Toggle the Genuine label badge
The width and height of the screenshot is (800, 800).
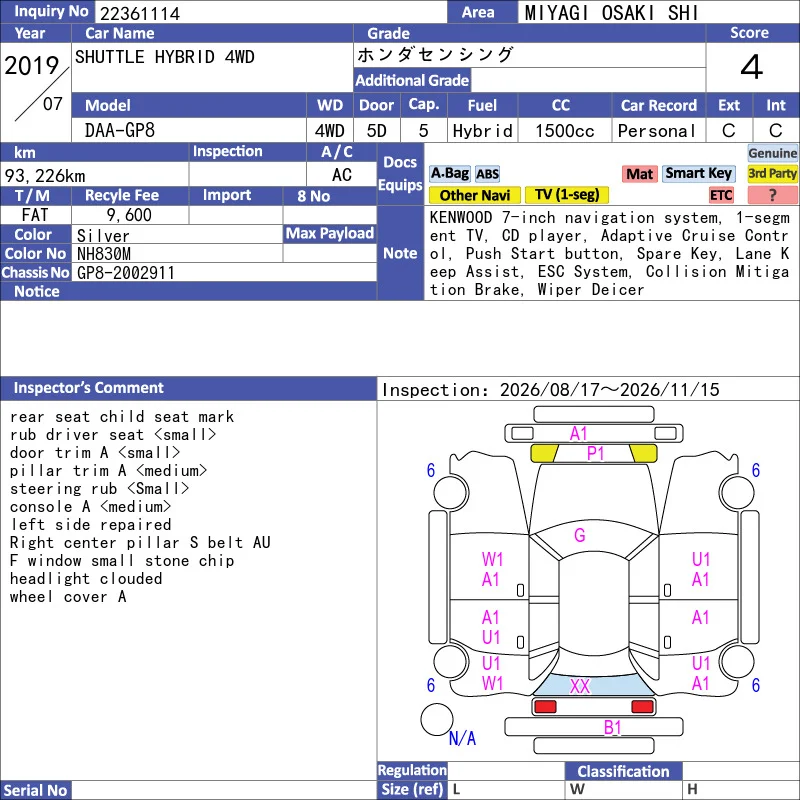tap(772, 153)
